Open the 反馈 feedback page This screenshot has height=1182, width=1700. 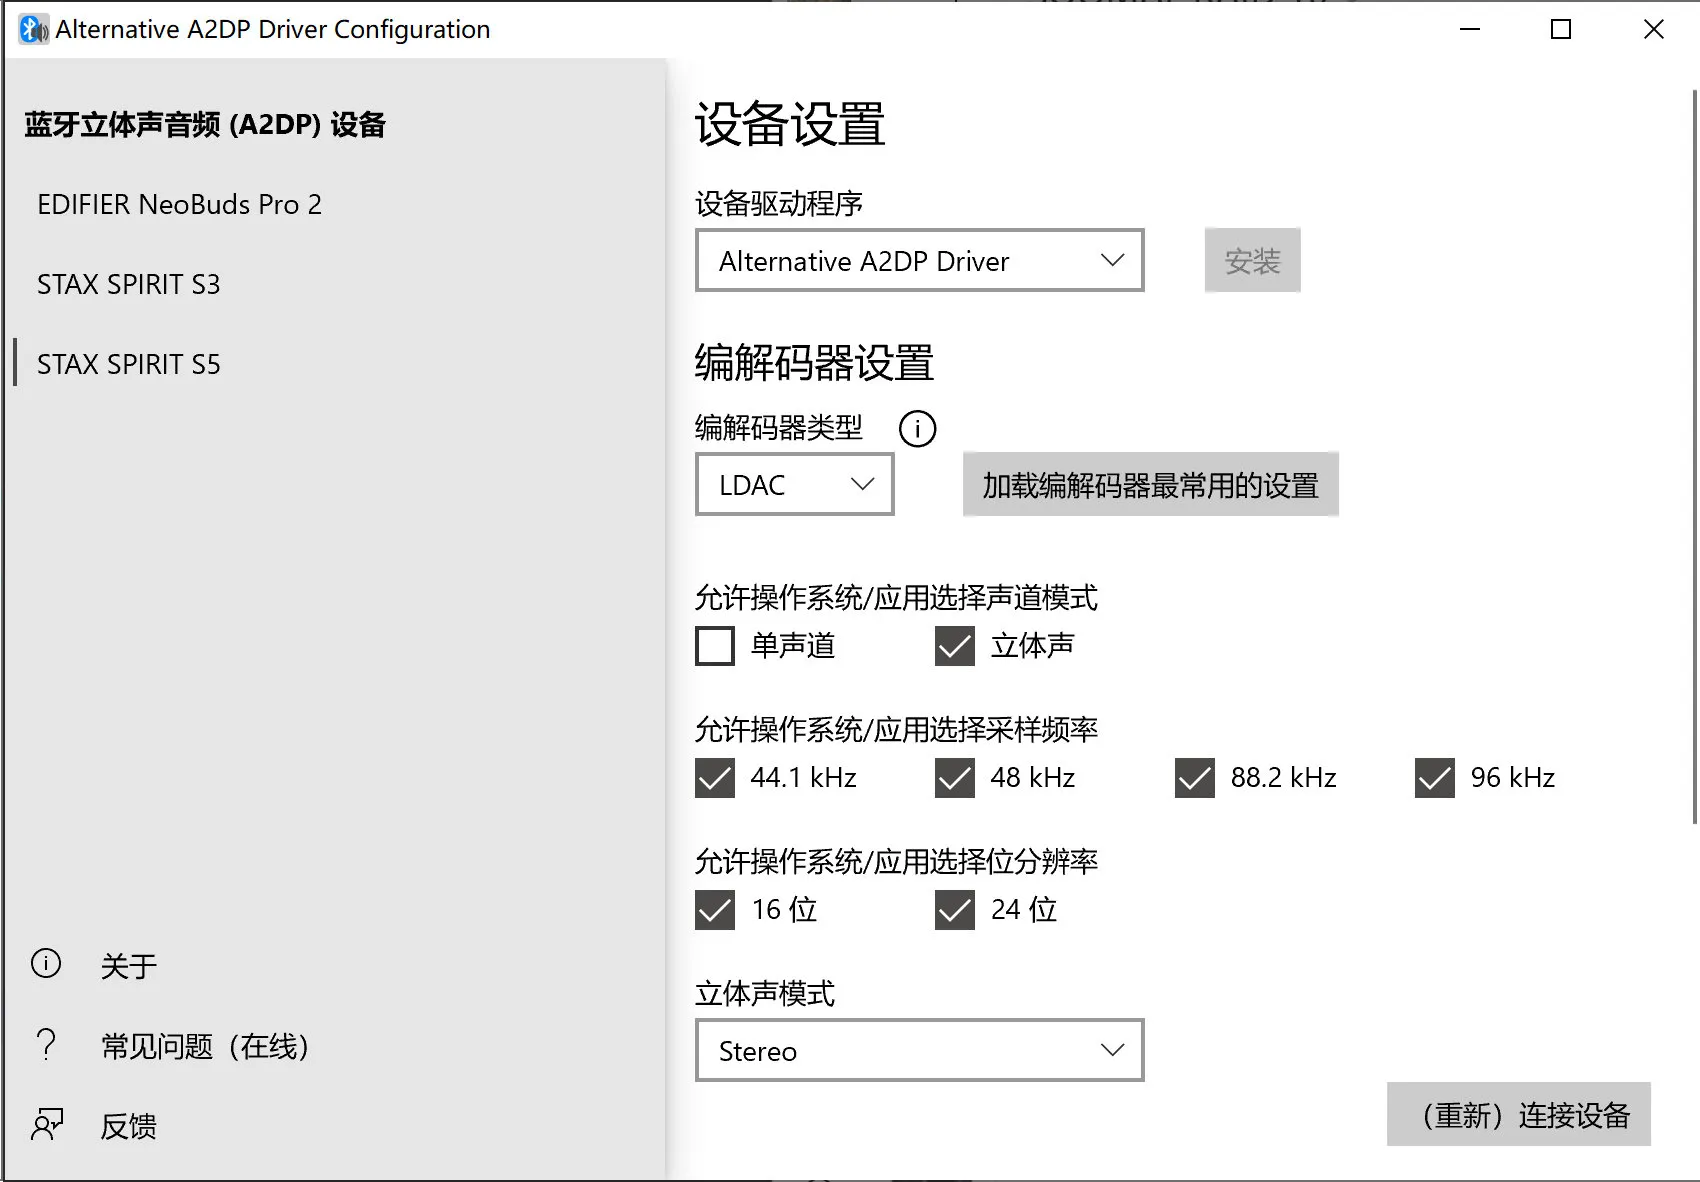(x=335, y=1126)
